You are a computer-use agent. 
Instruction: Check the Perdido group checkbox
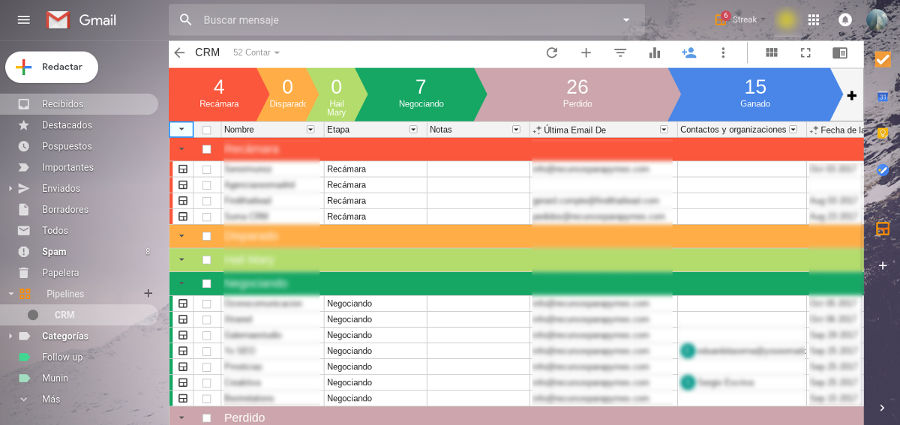(x=207, y=418)
